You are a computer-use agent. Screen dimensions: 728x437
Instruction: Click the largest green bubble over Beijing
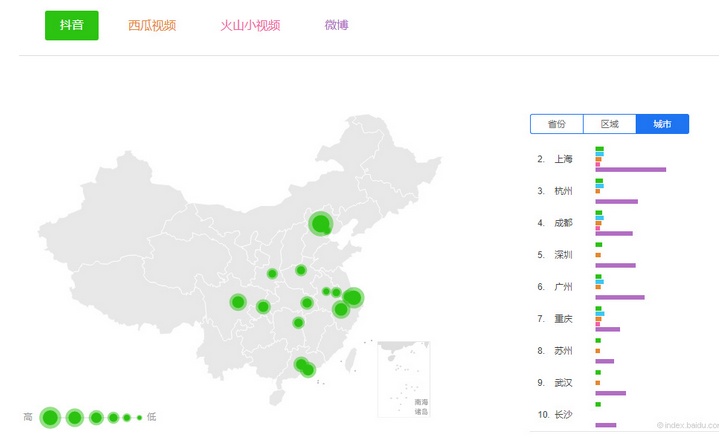(320, 223)
